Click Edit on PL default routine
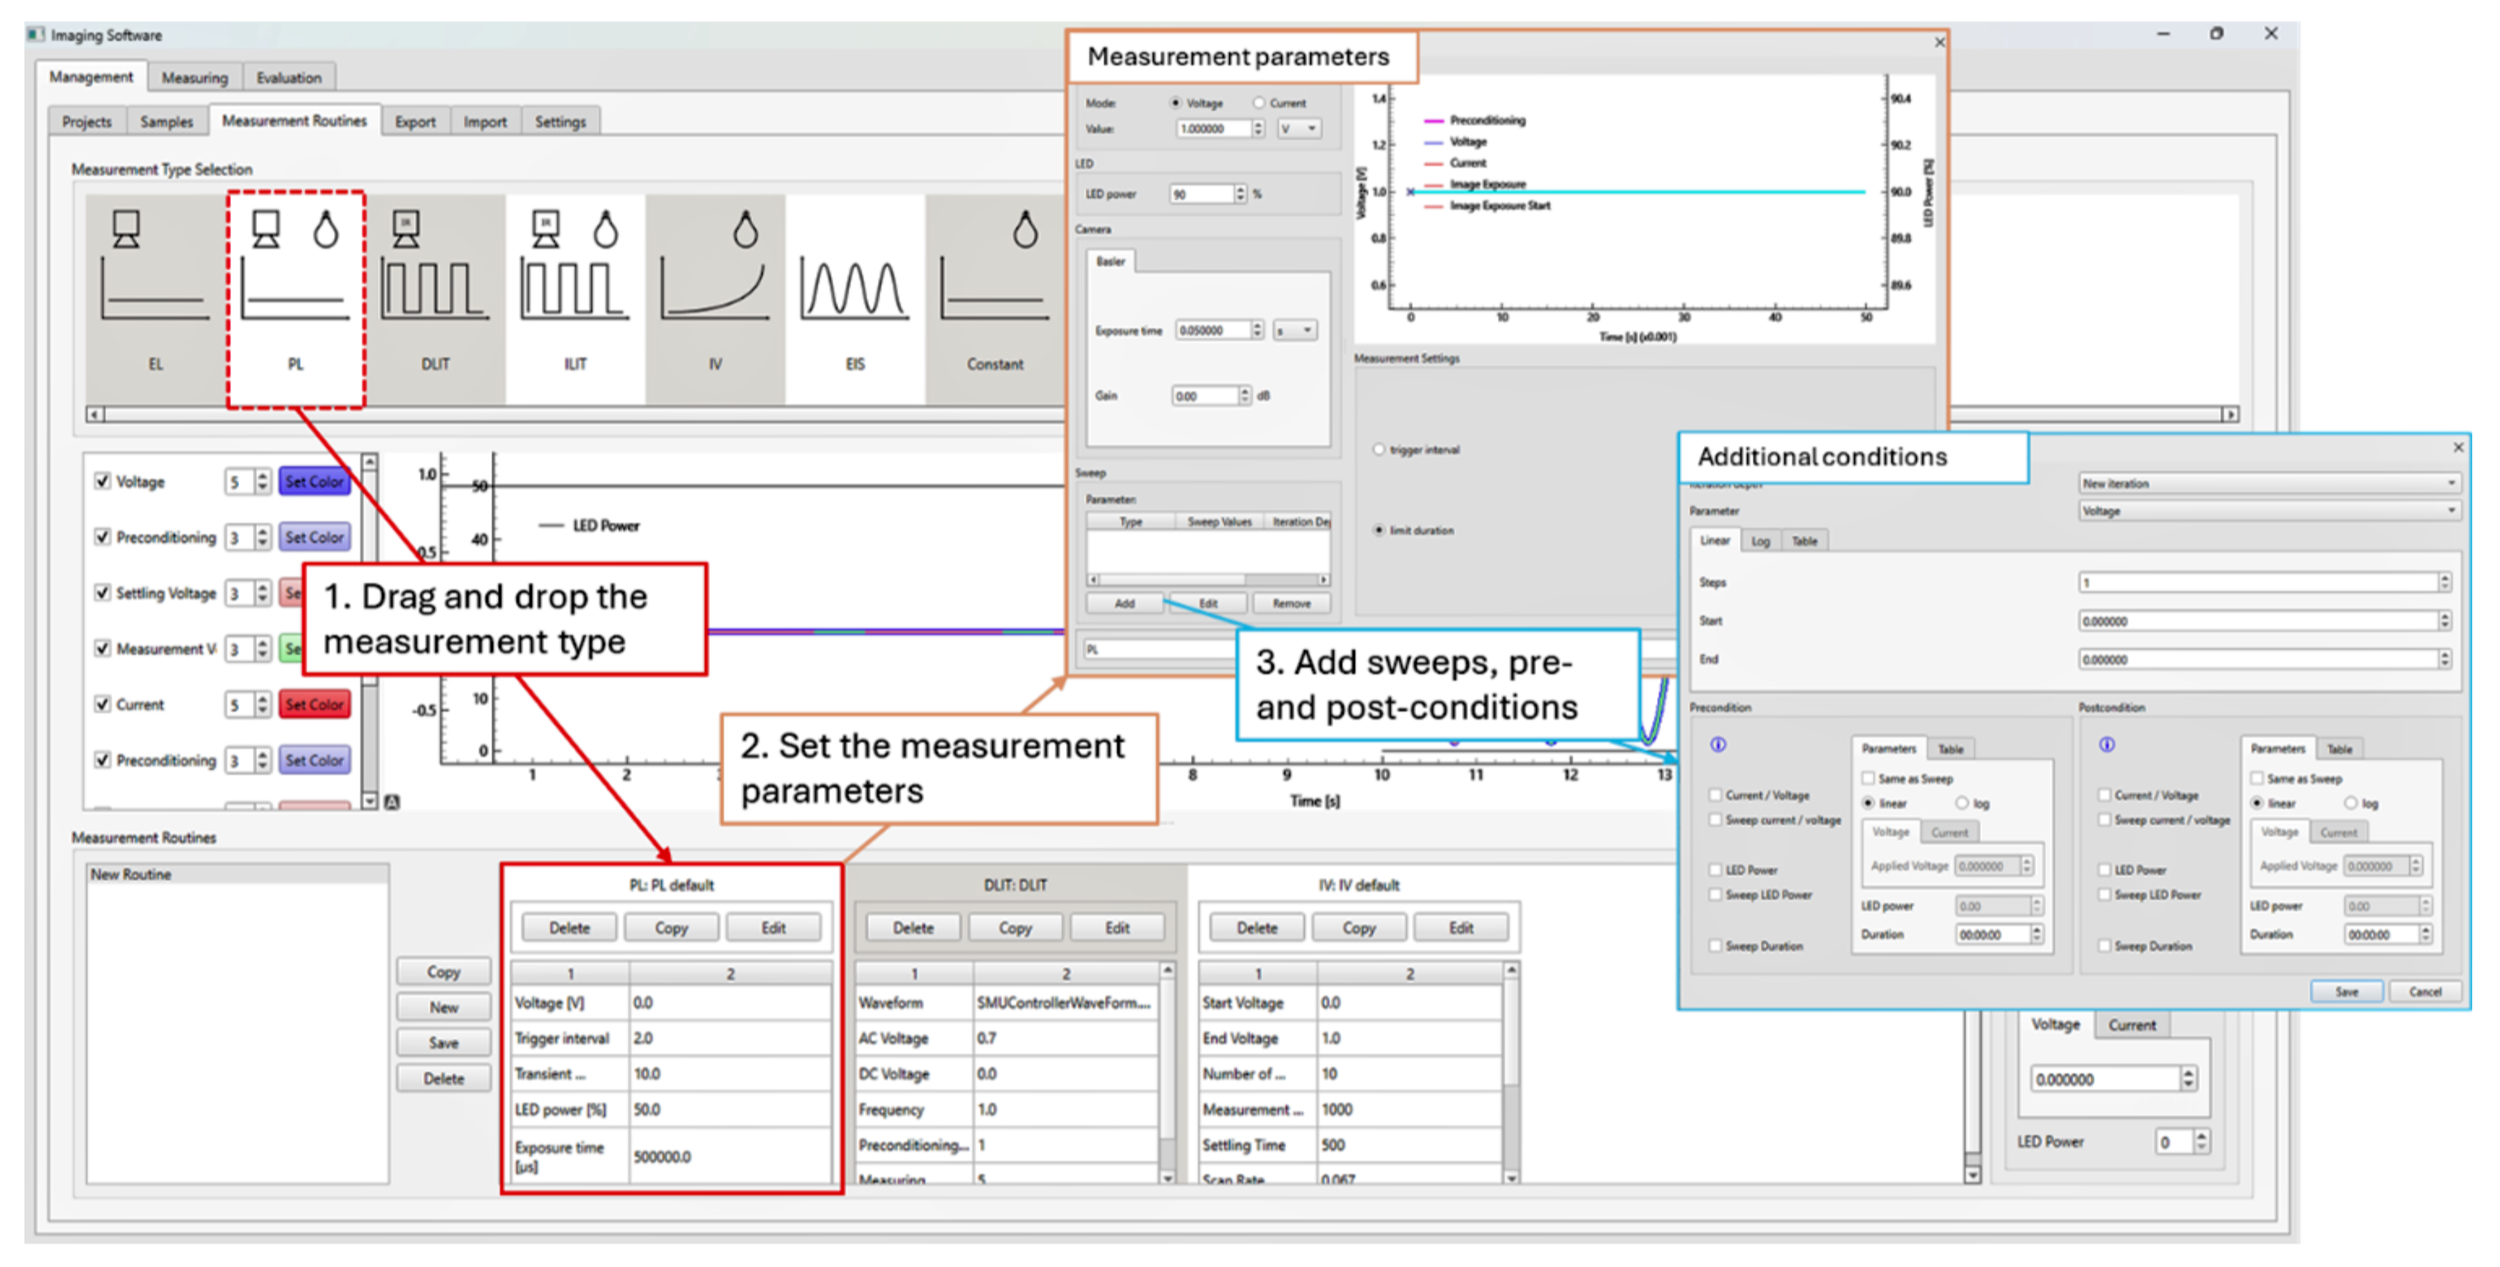 773,928
